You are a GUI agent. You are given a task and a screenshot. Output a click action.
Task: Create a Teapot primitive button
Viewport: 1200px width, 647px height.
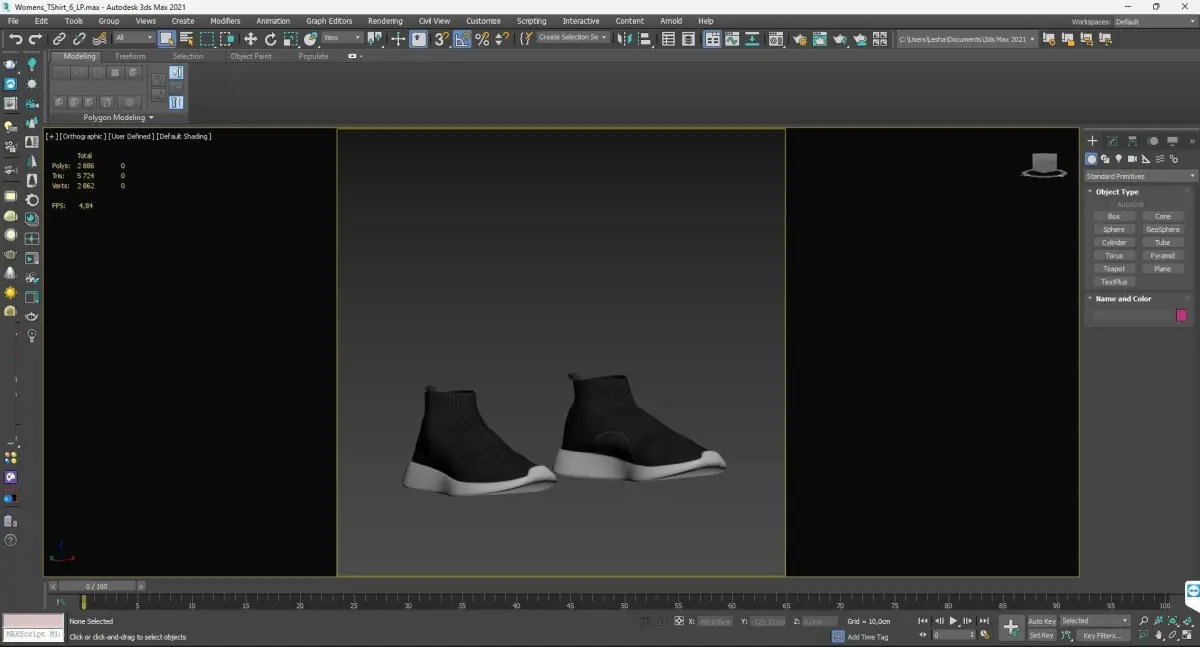(1113, 269)
